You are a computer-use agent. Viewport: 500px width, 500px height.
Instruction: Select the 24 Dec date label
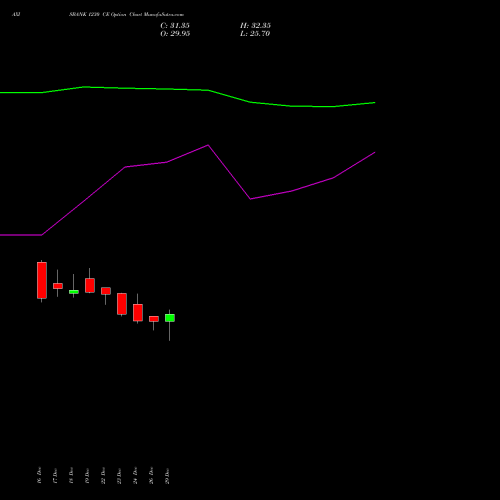135,475
